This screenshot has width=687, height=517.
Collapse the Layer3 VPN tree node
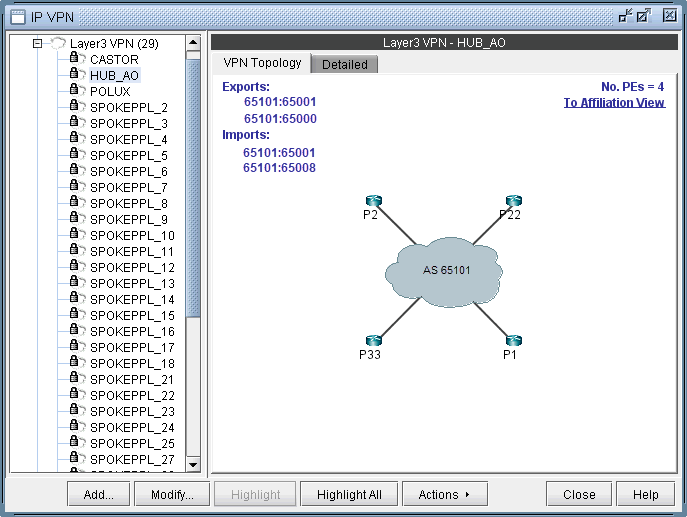tap(37, 44)
